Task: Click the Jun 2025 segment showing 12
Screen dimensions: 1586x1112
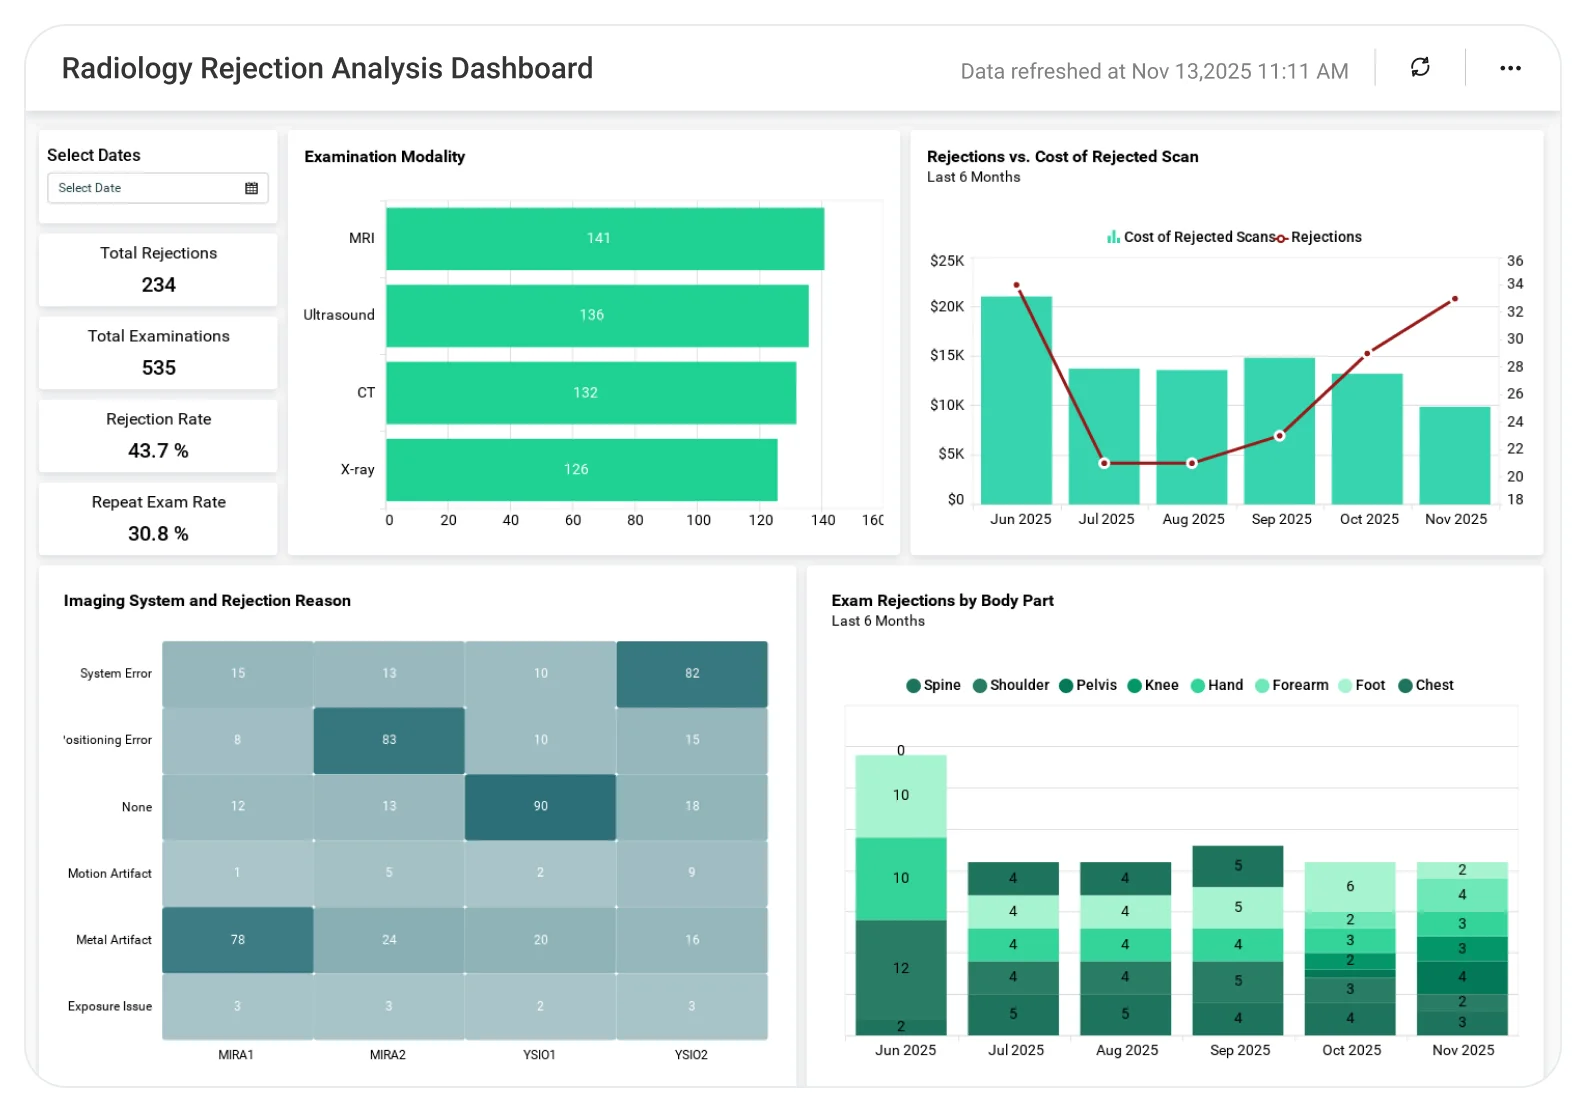Action: [x=901, y=969]
